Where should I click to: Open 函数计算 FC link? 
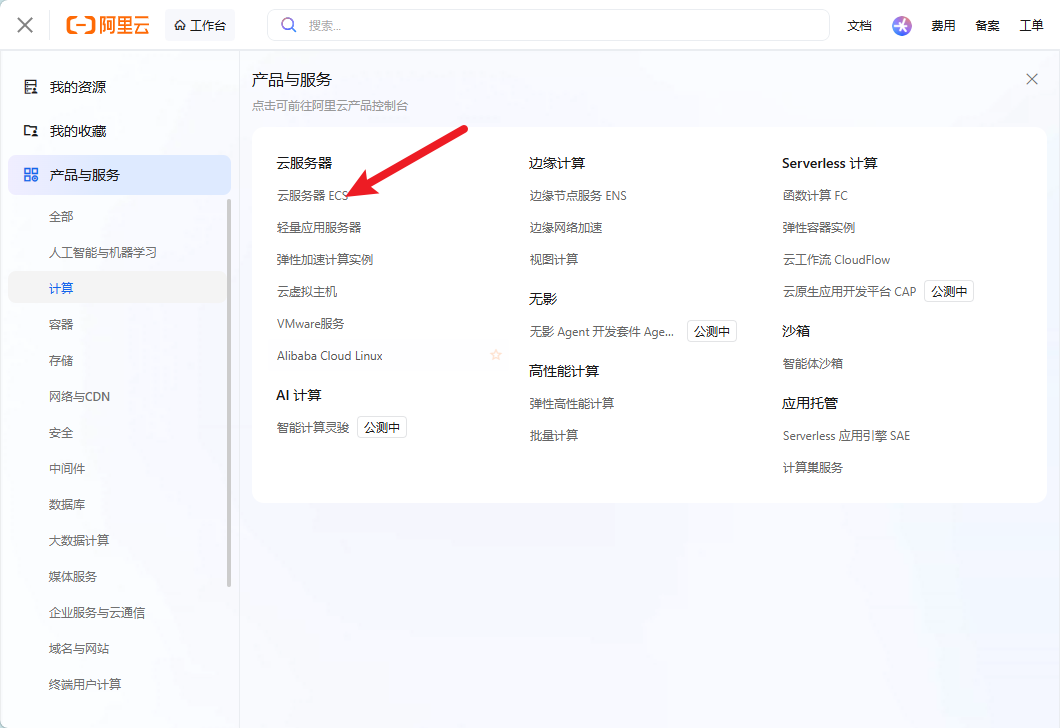pyautogui.click(x=815, y=195)
